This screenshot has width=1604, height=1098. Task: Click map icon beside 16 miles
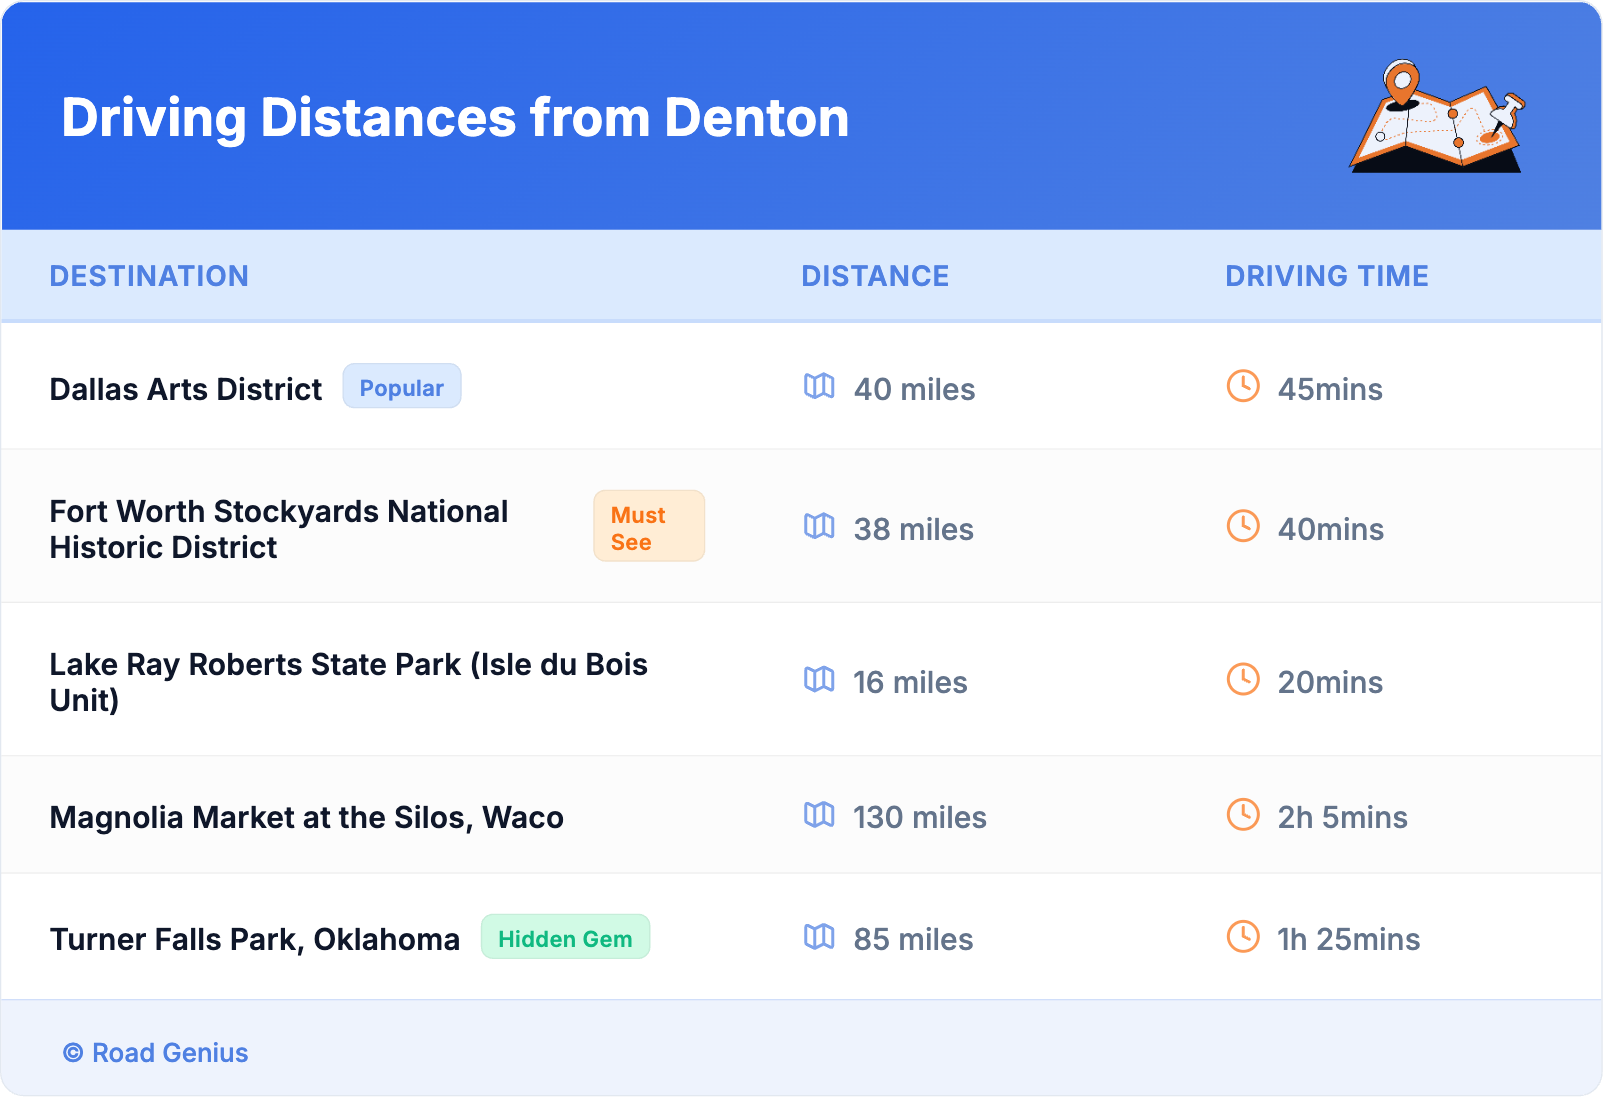(819, 680)
